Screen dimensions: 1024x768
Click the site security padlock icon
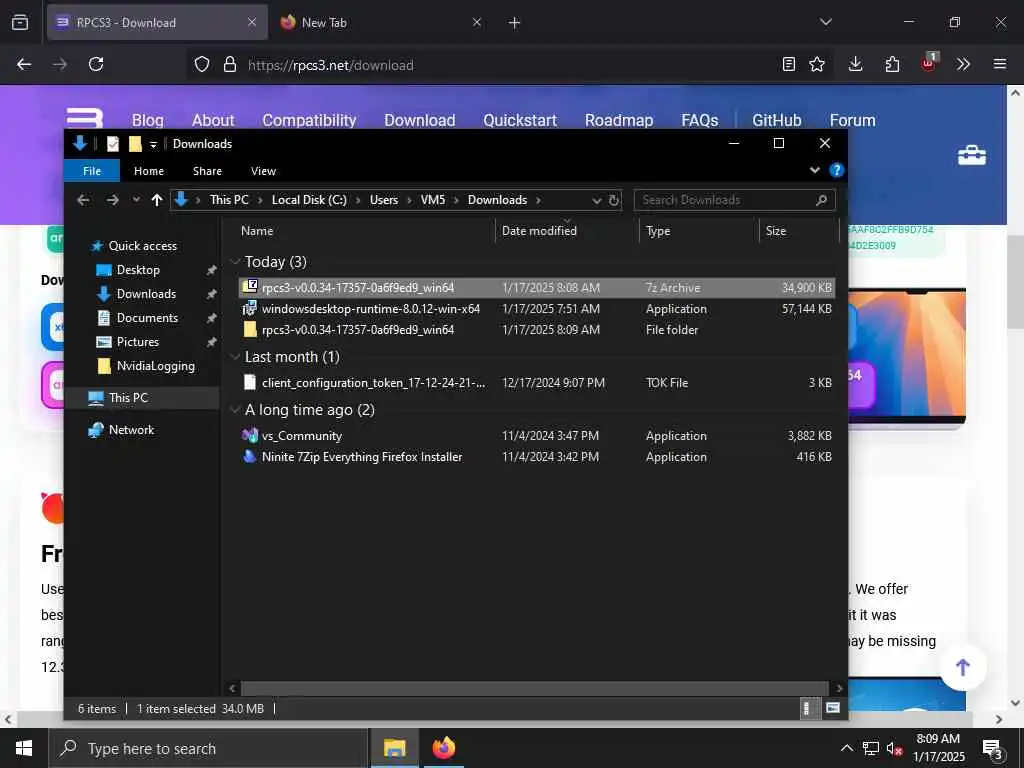point(229,65)
